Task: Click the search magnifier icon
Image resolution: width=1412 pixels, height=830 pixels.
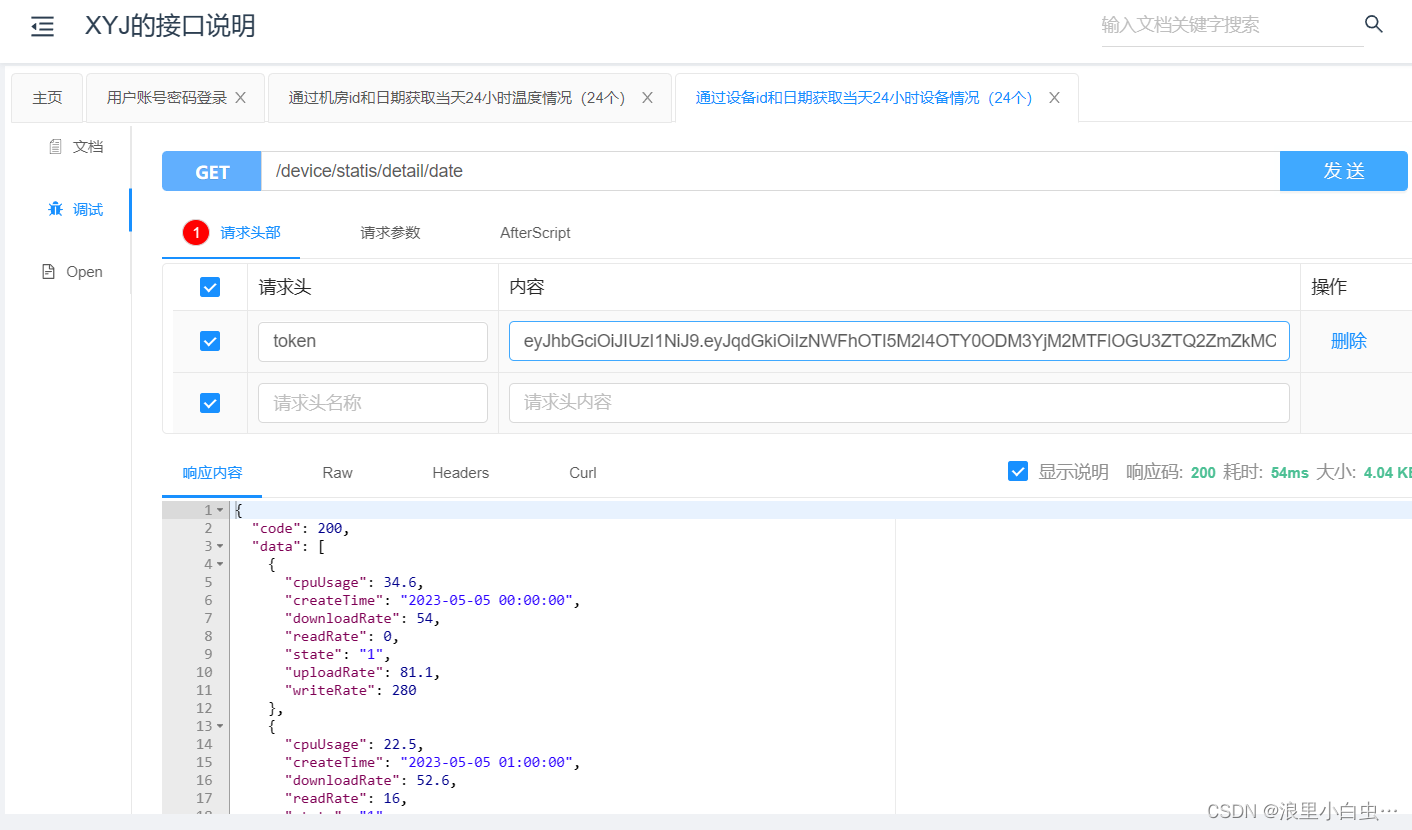Action: tap(1374, 24)
